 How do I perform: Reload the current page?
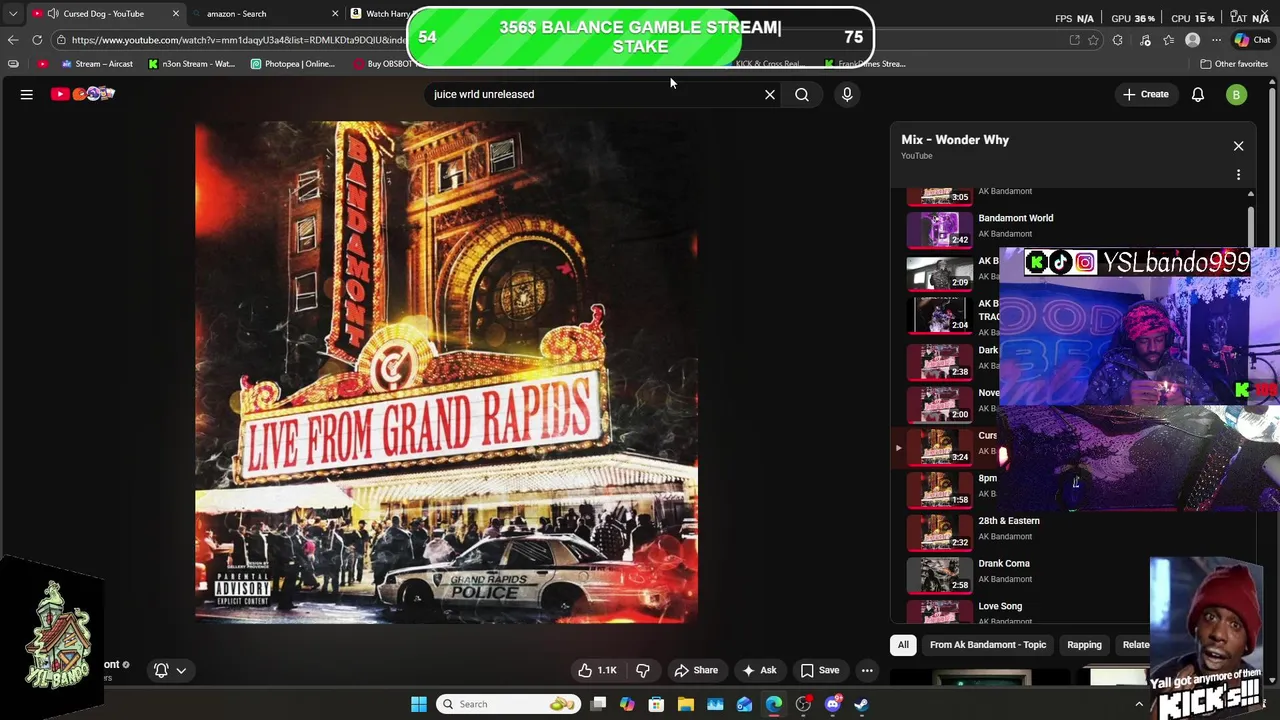(37, 40)
